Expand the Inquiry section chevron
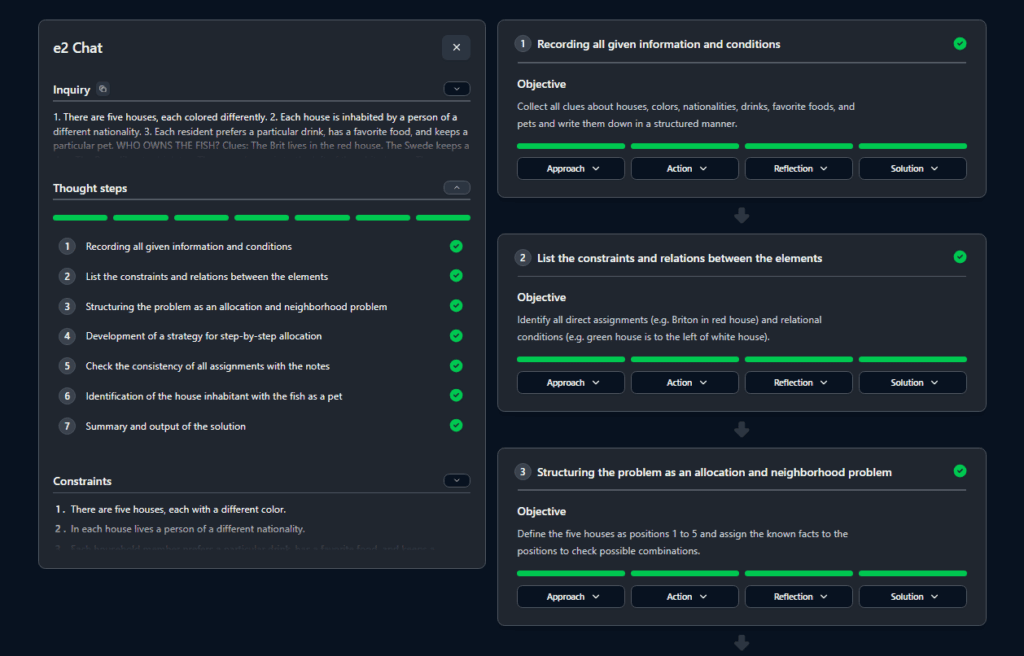The width and height of the screenshot is (1024, 656). [456, 89]
